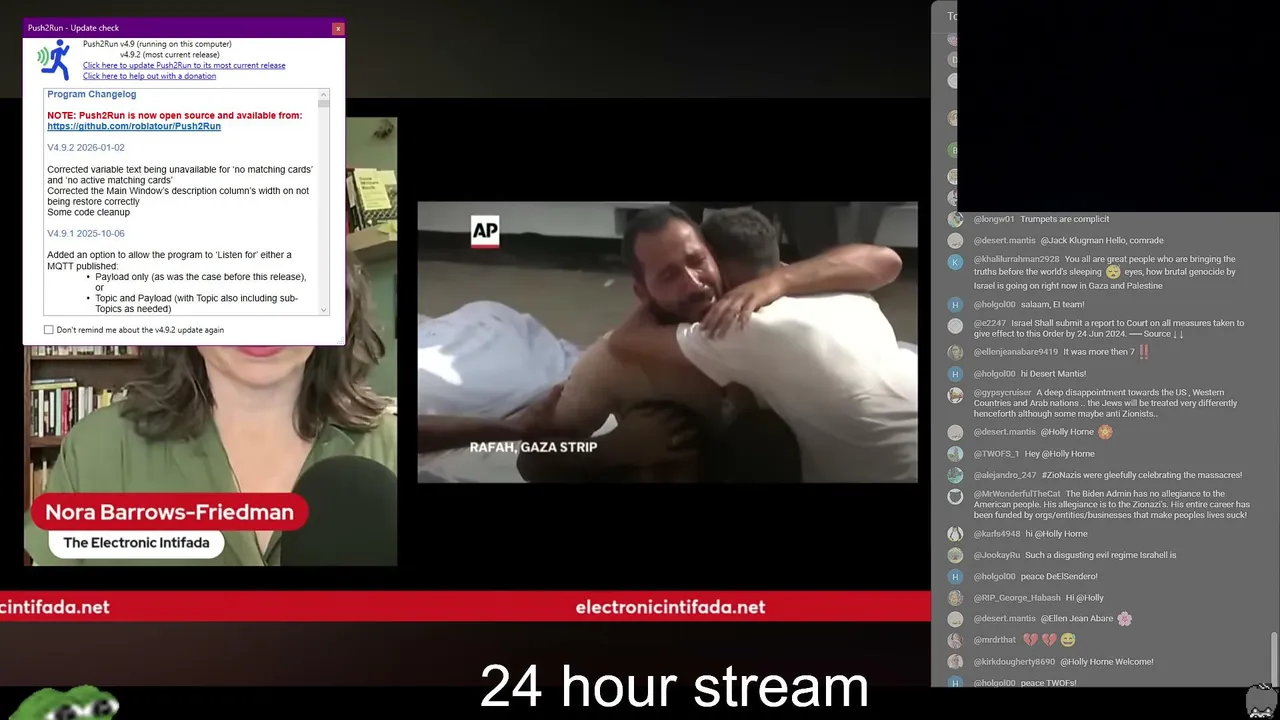Click the broken-heart emojis in @mrdrthat's message

pos(1040,641)
